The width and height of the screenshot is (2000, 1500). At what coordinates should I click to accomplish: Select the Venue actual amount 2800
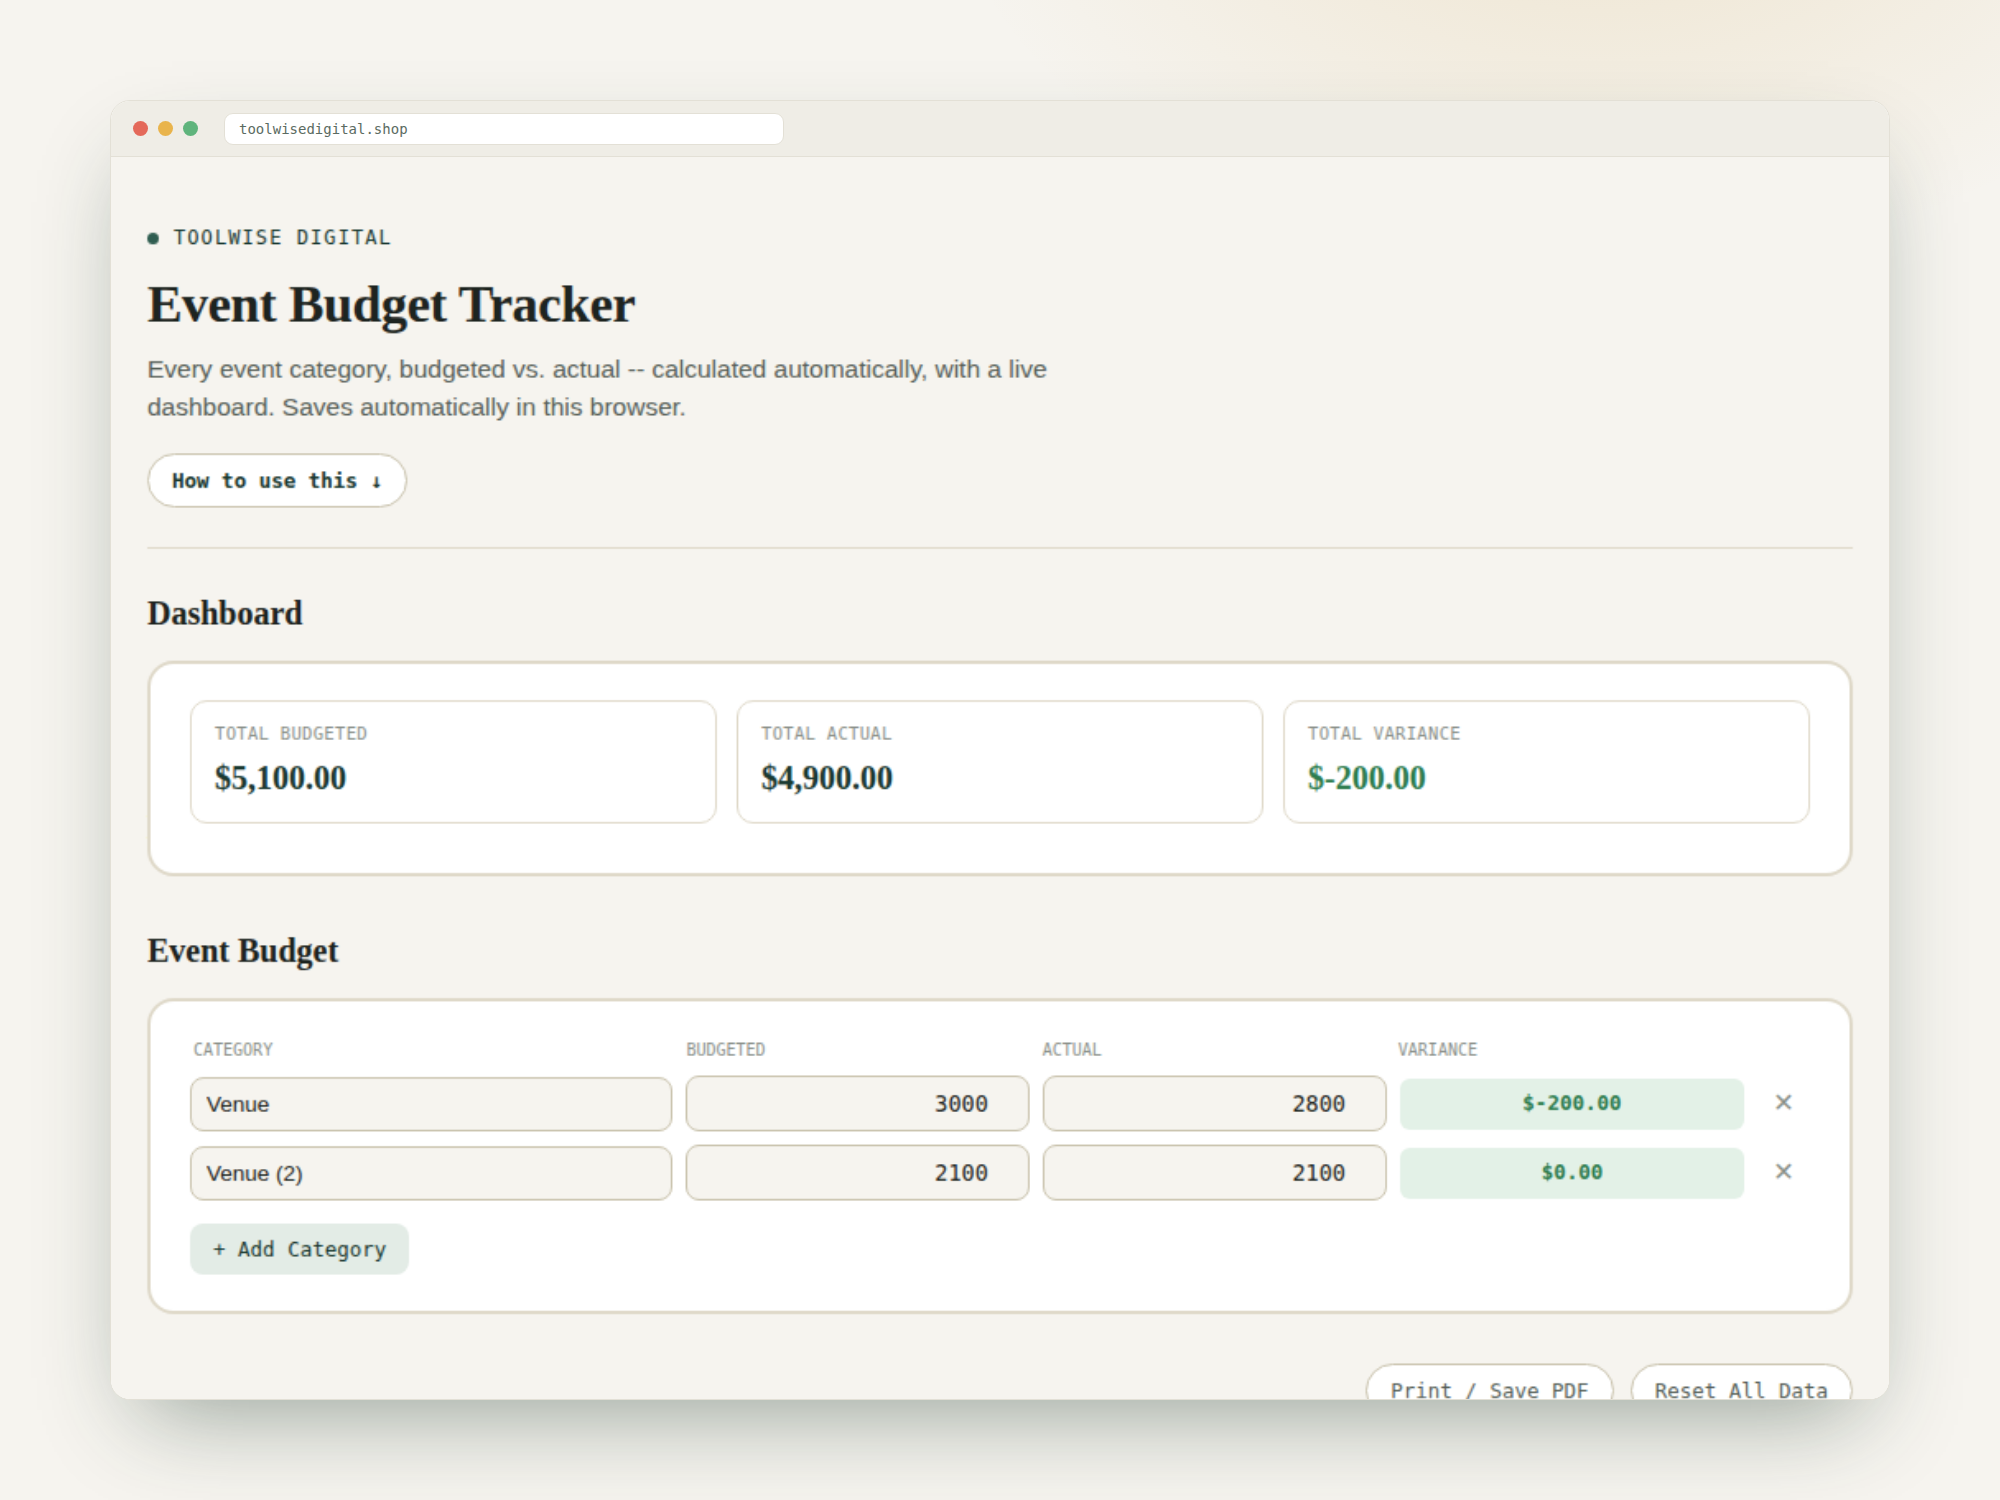click(x=1214, y=1104)
